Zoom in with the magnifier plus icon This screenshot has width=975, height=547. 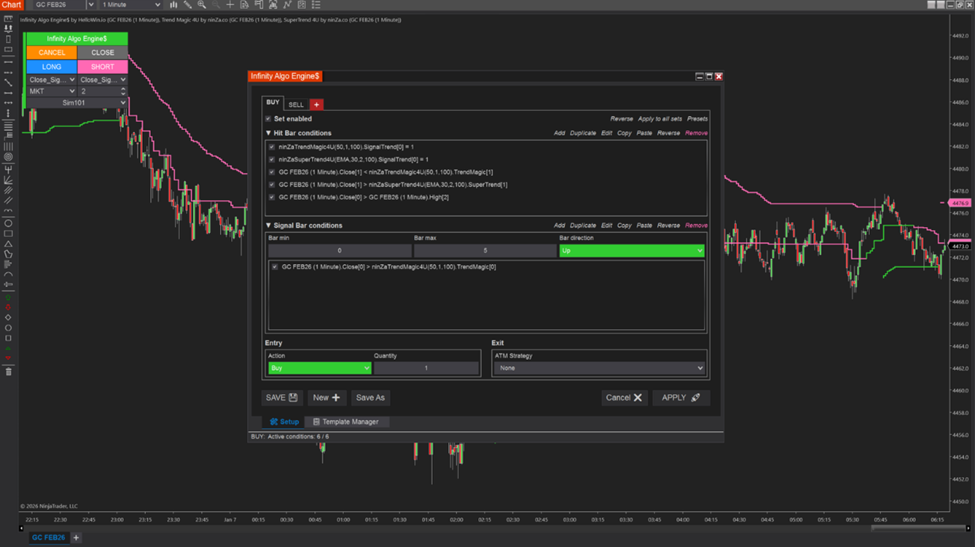point(201,4)
